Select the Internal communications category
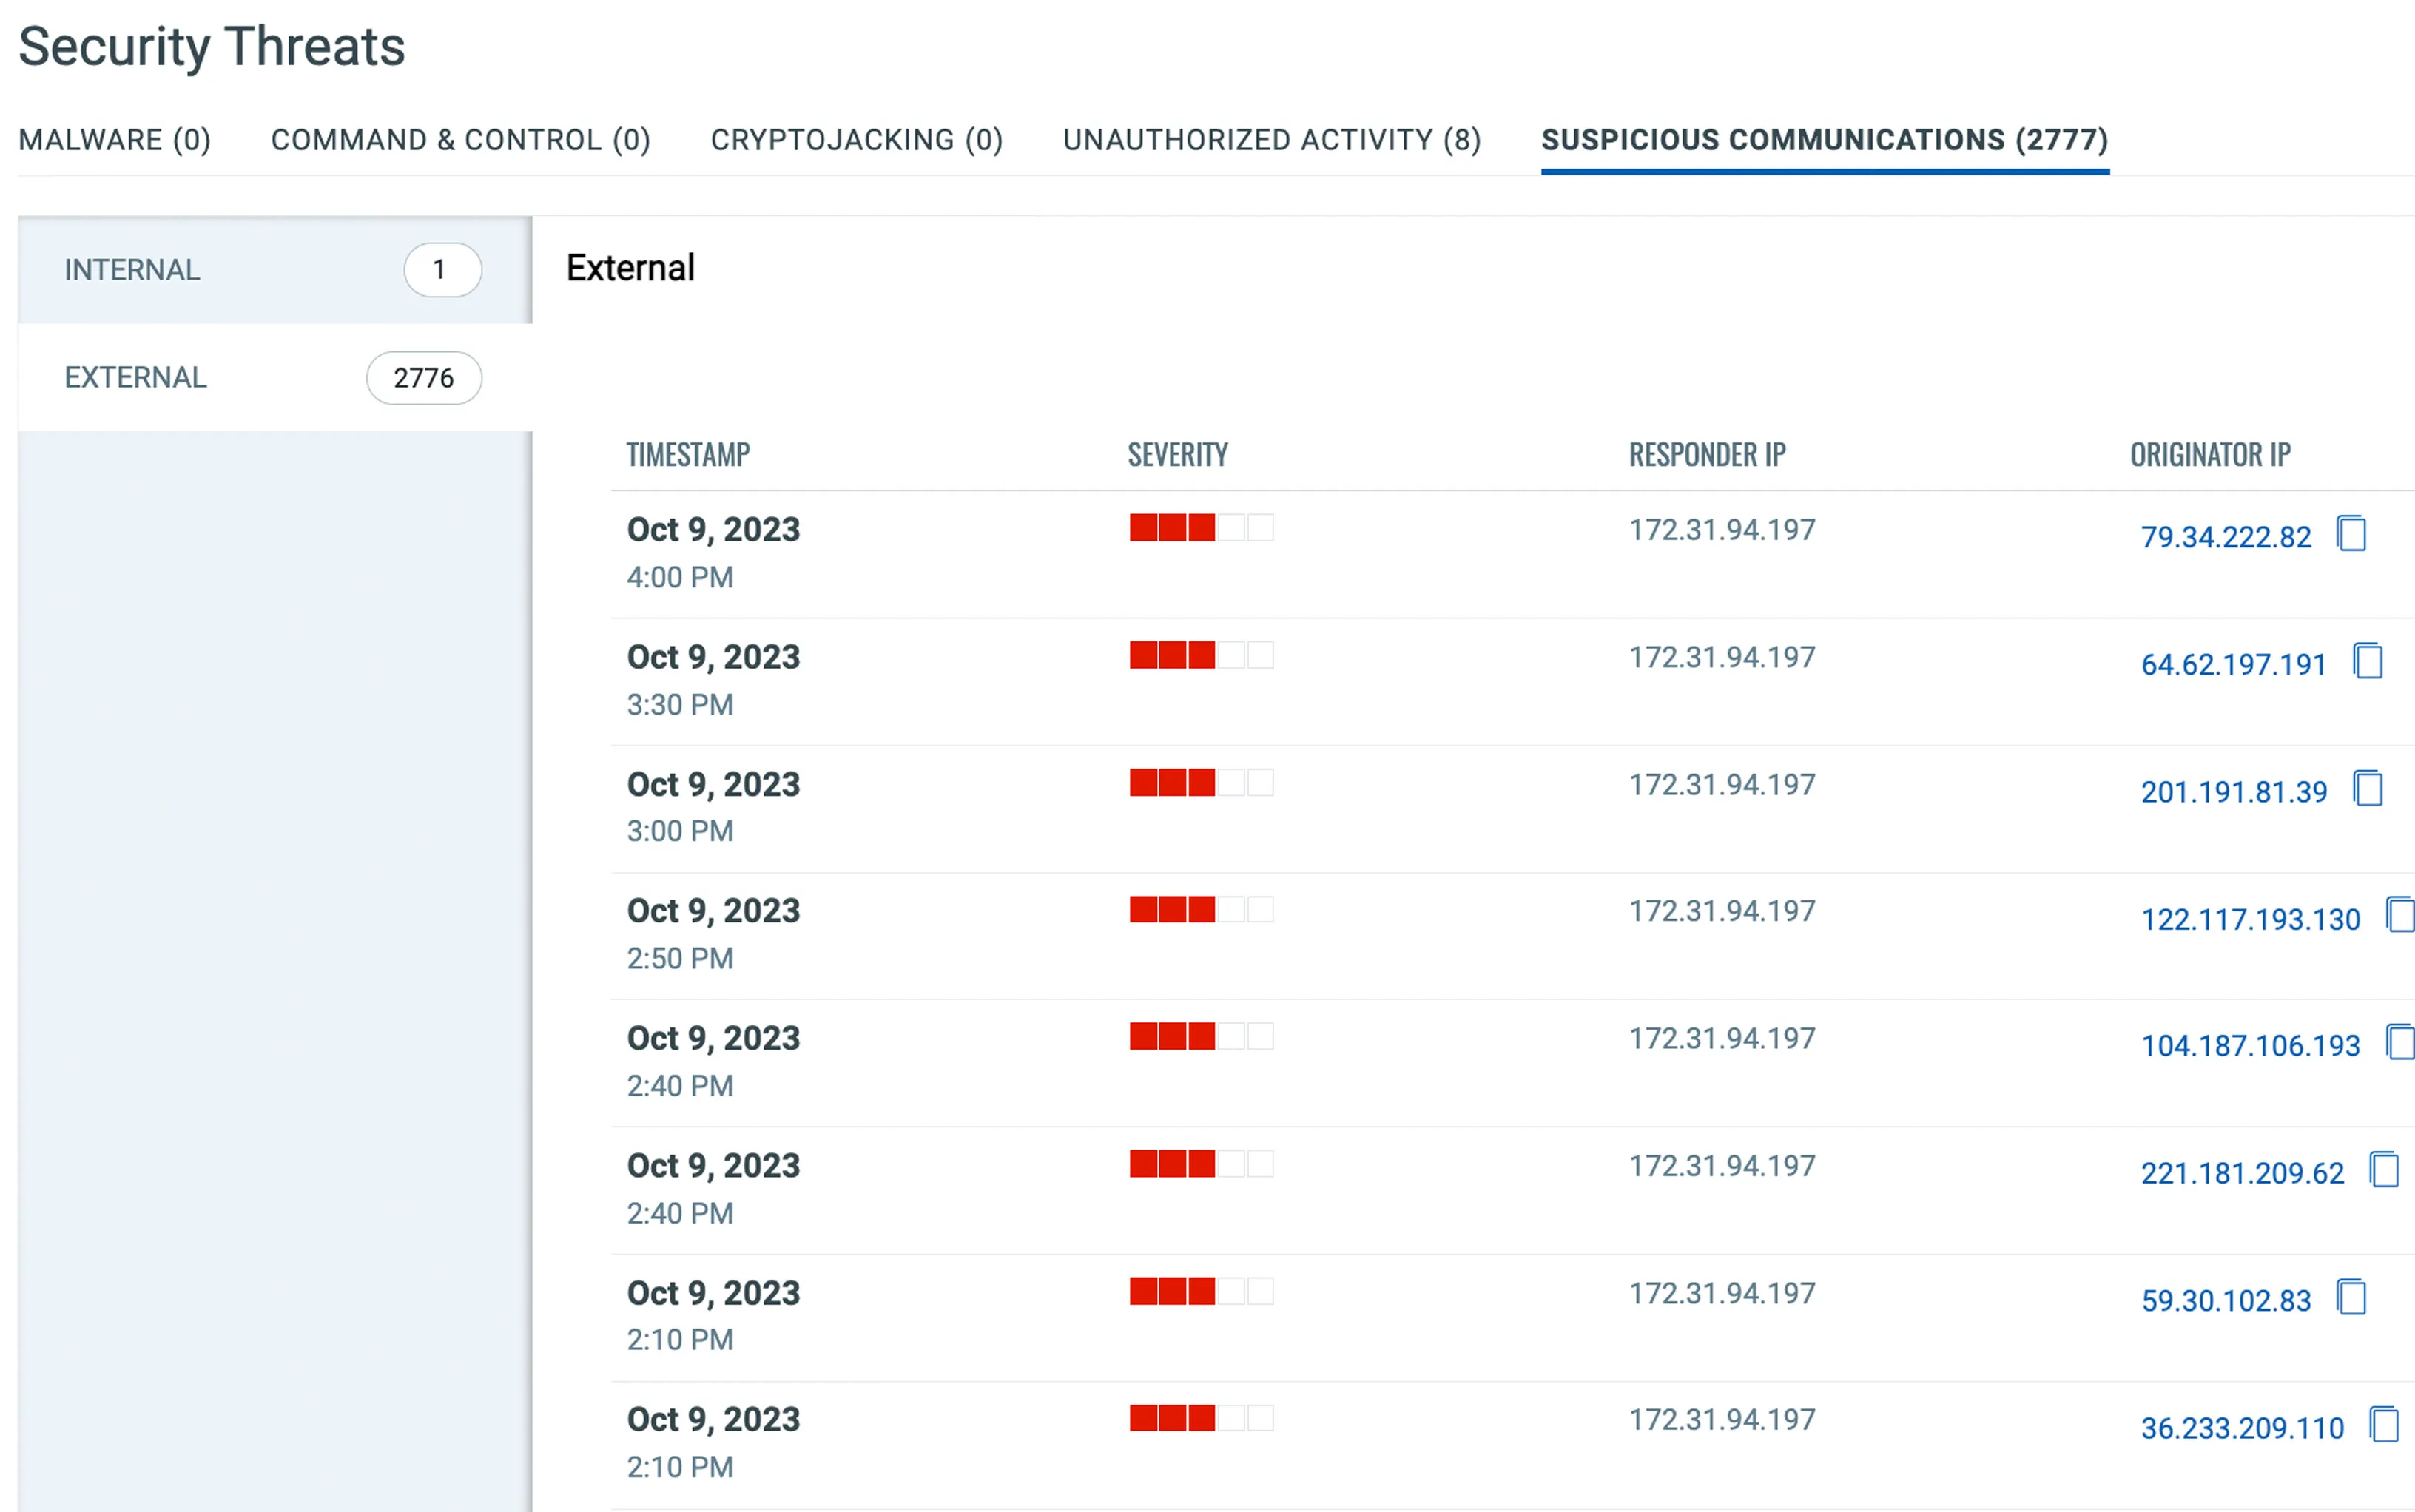2415x1512 pixels. click(133, 270)
